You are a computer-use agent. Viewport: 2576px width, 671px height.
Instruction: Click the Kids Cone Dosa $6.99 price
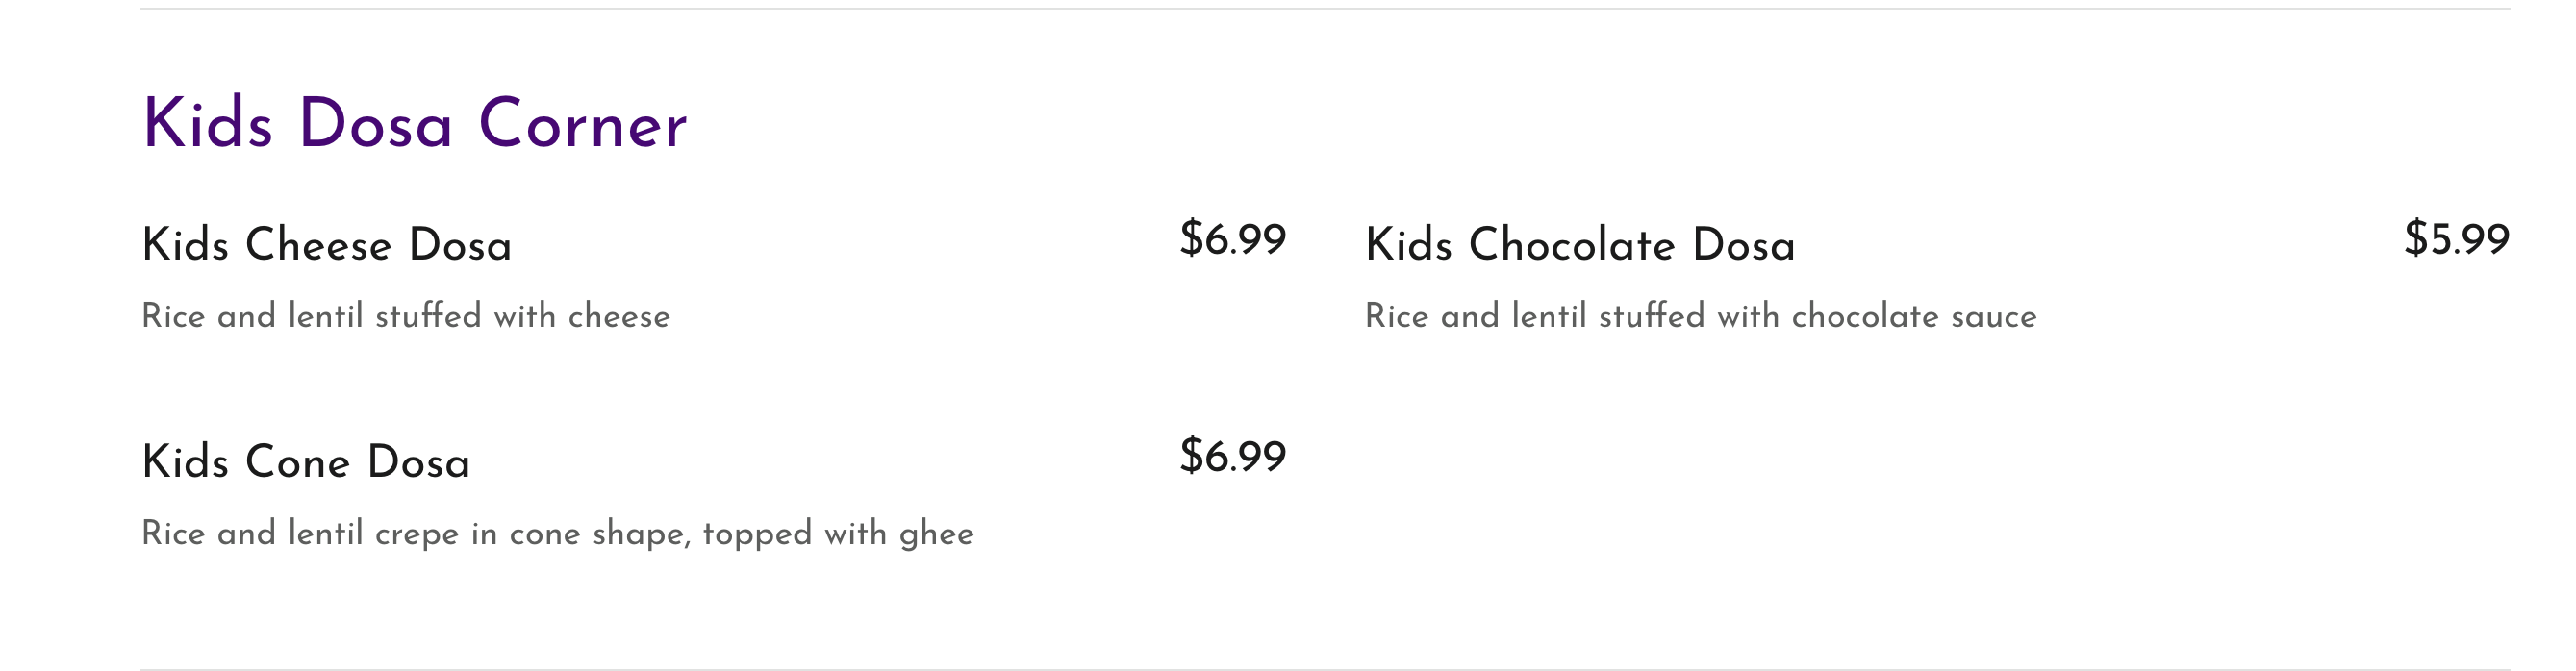(x=1232, y=456)
